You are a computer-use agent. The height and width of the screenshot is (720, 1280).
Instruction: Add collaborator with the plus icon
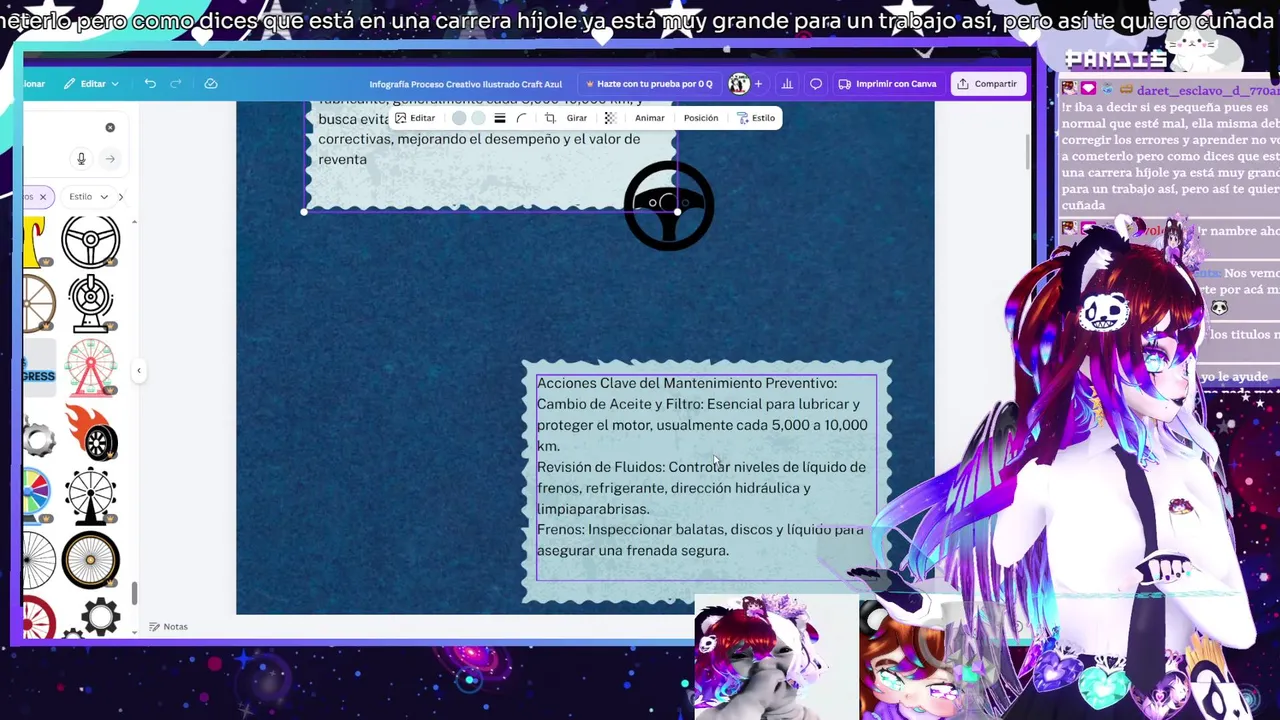coord(758,84)
